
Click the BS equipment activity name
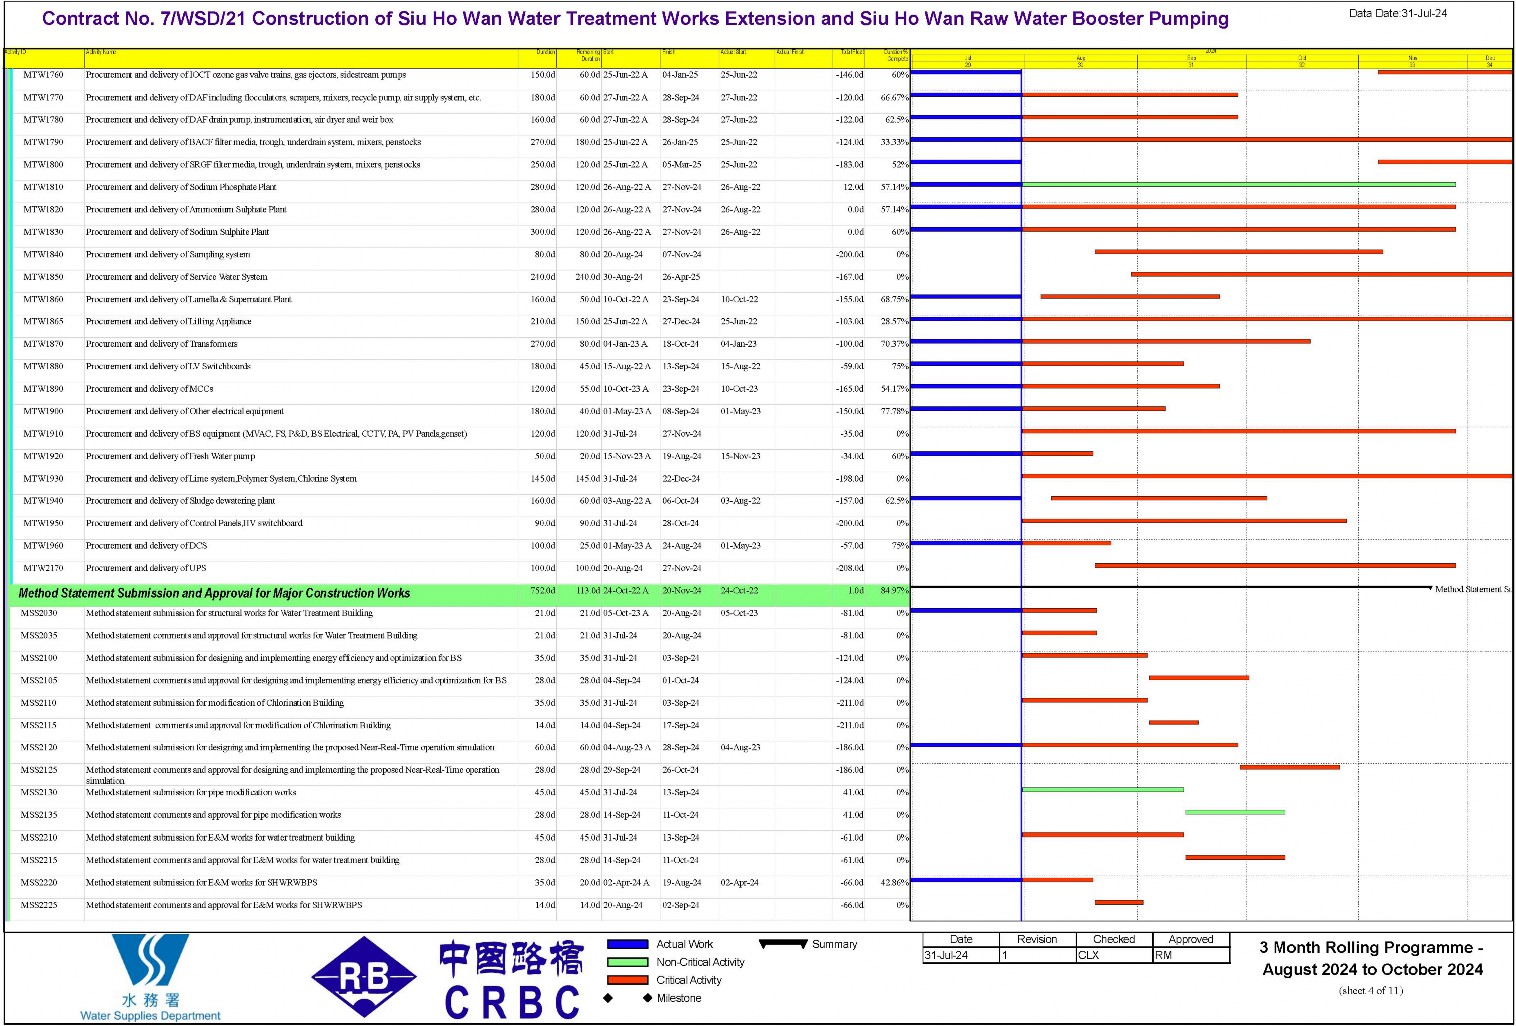point(276,434)
